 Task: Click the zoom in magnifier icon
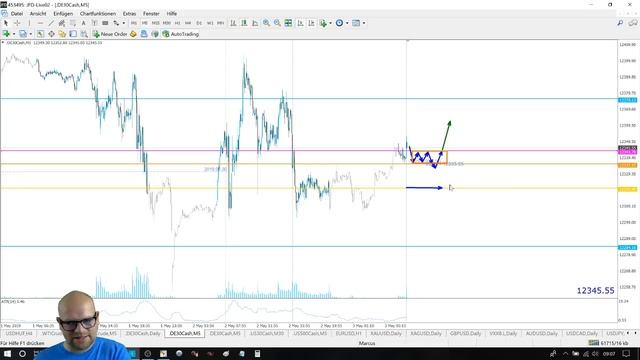pos(266,23)
